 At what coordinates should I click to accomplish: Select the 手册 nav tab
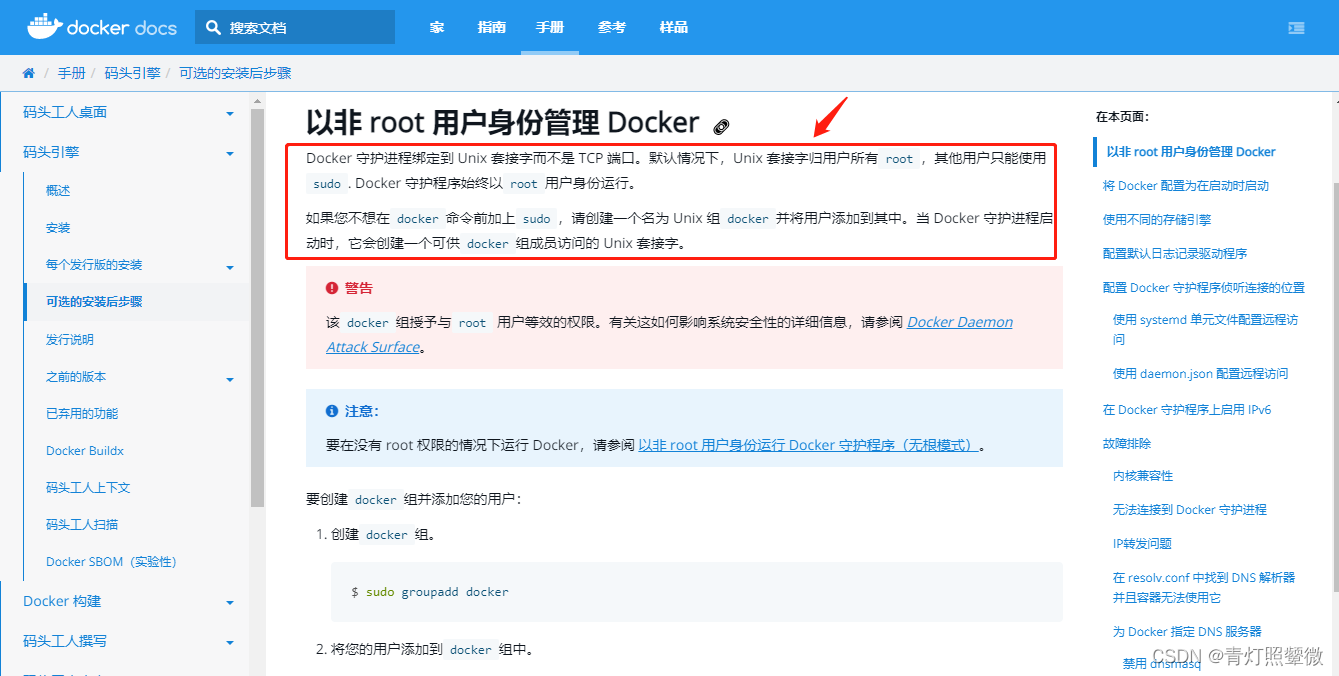(x=550, y=27)
